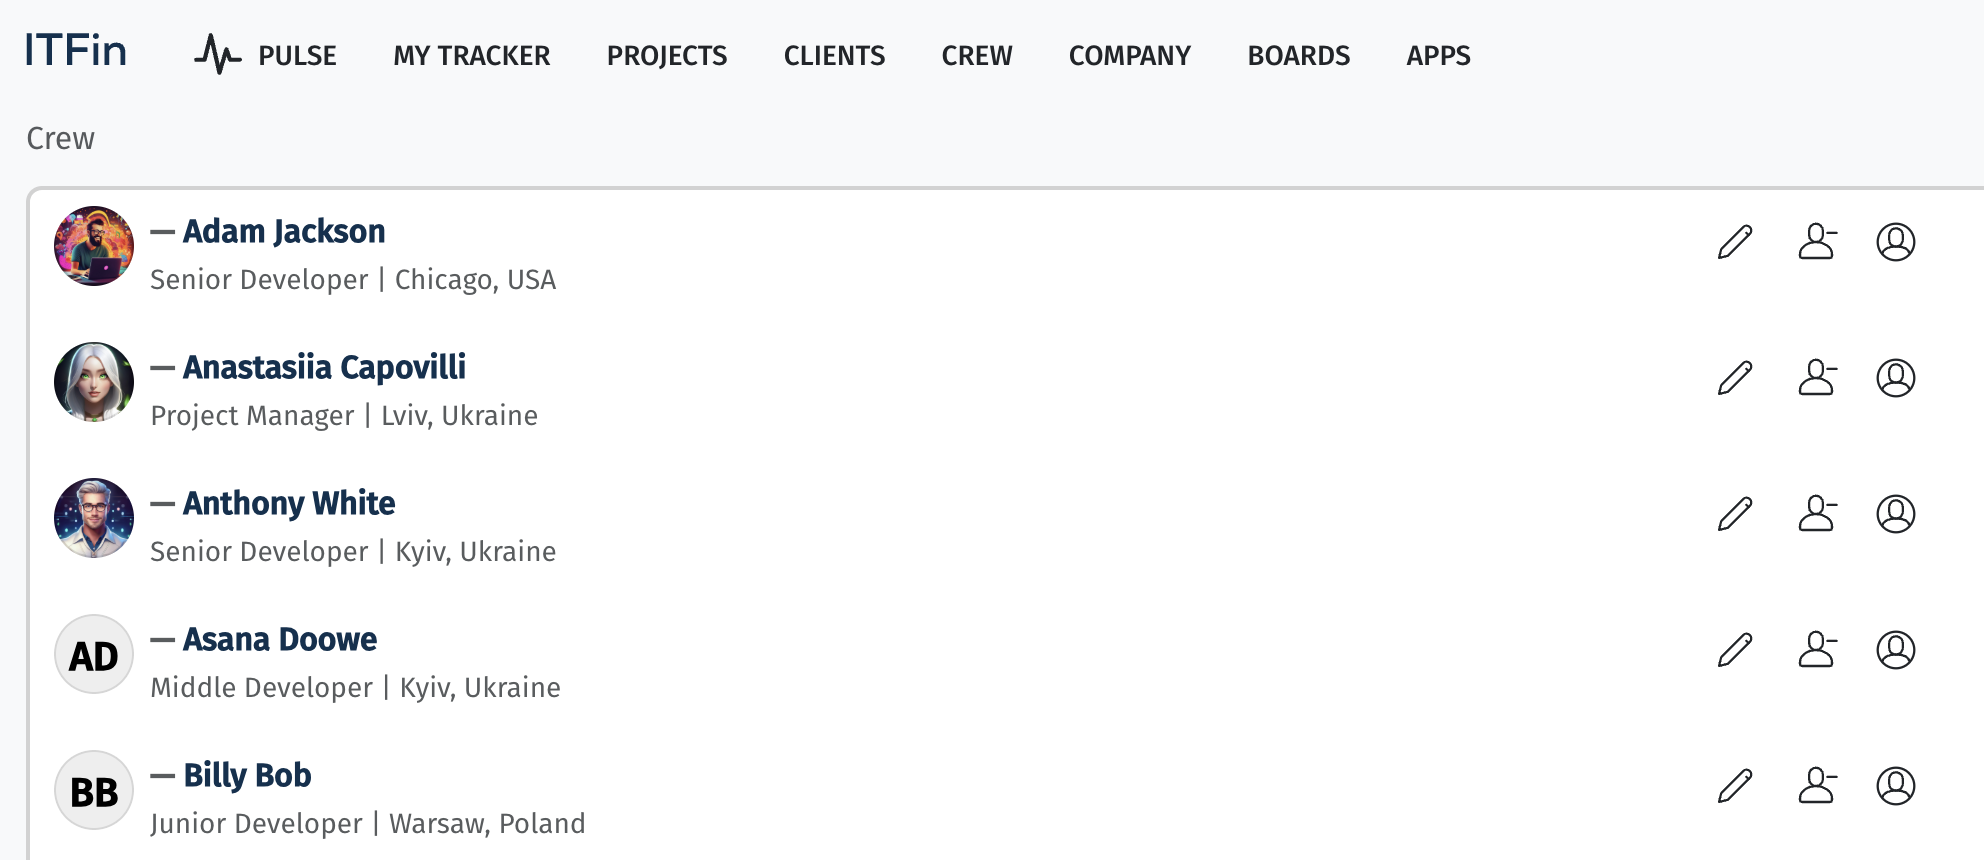Screen dimensions: 1984x860
Task: Click Adam Jackson's avatar photo
Action: click(x=94, y=246)
